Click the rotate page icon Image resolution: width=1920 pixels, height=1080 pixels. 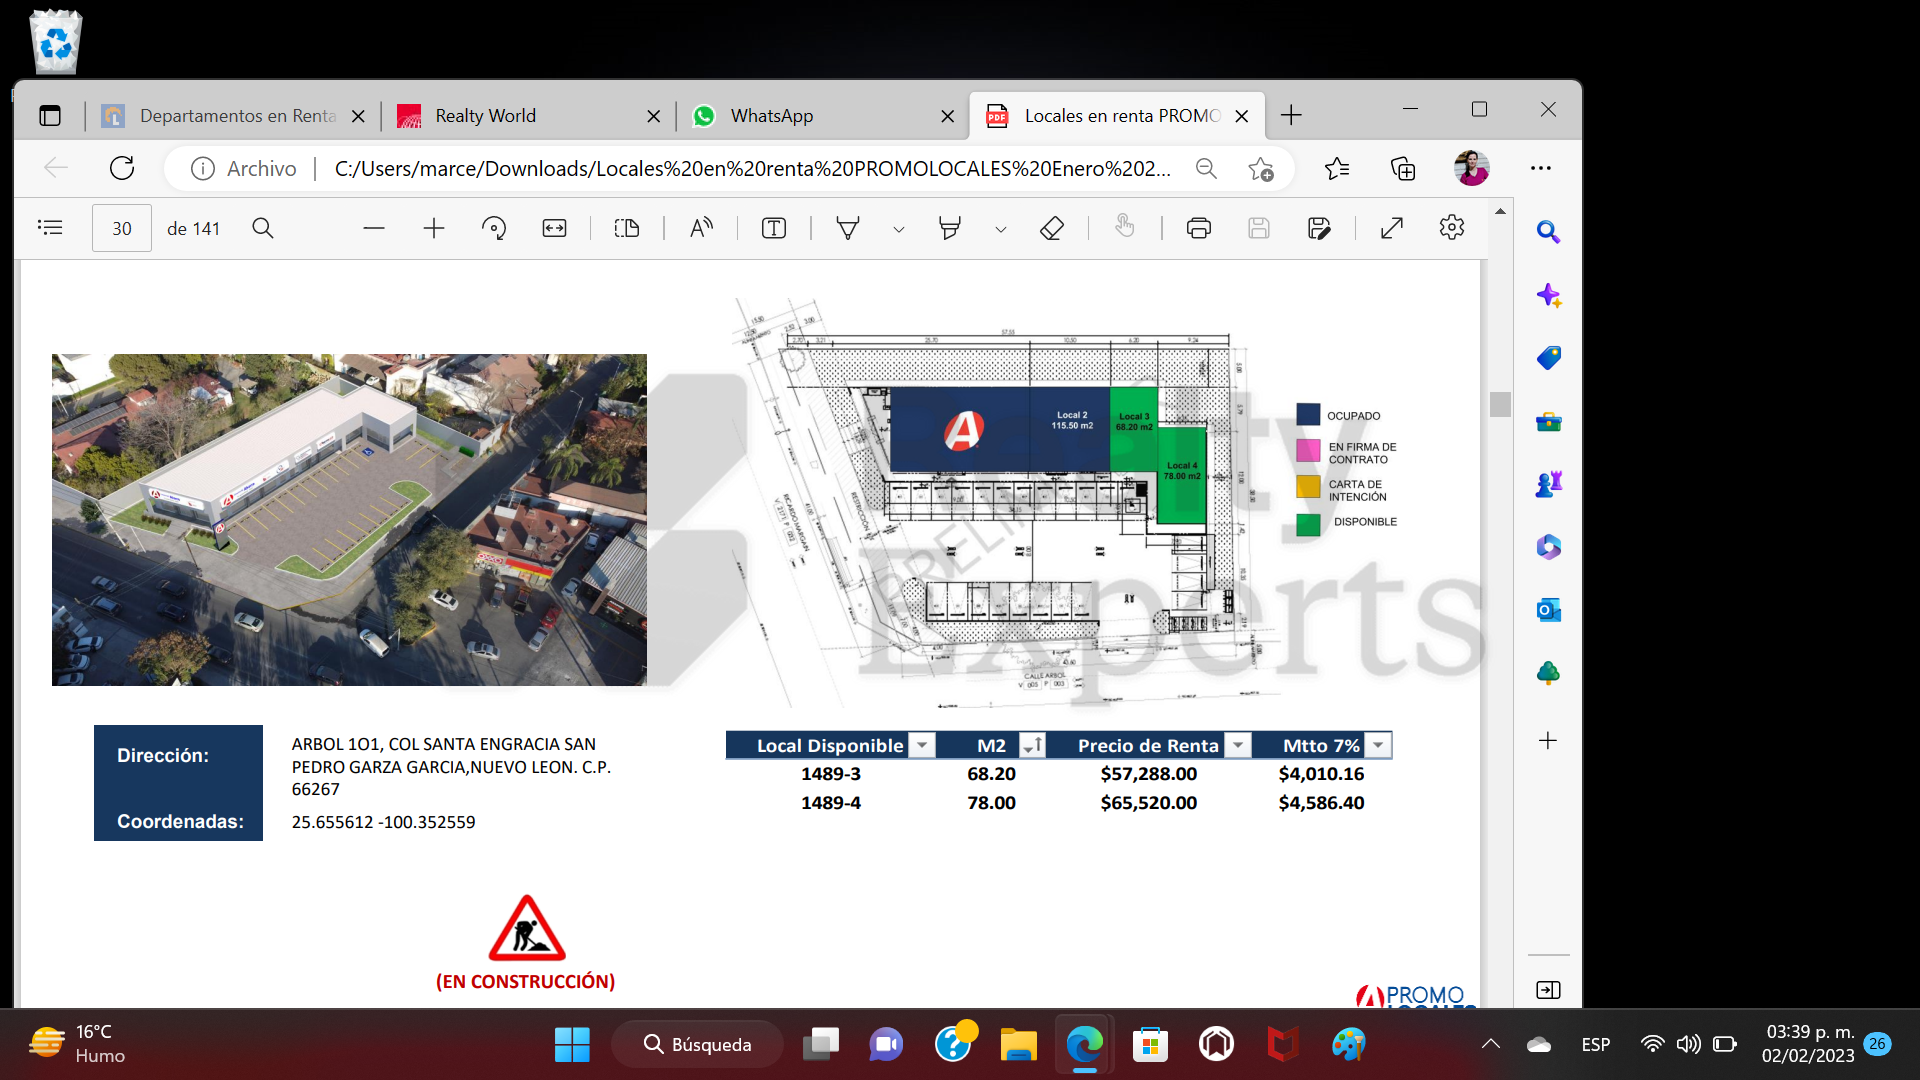point(494,228)
